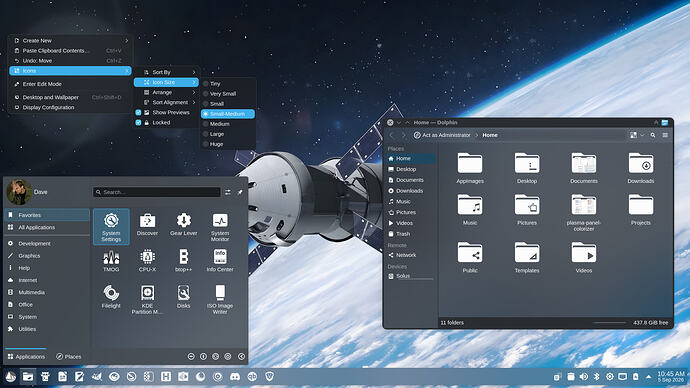Open the Templates folder in Dolphin
This screenshot has width=690, height=388.
pos(527,258)
